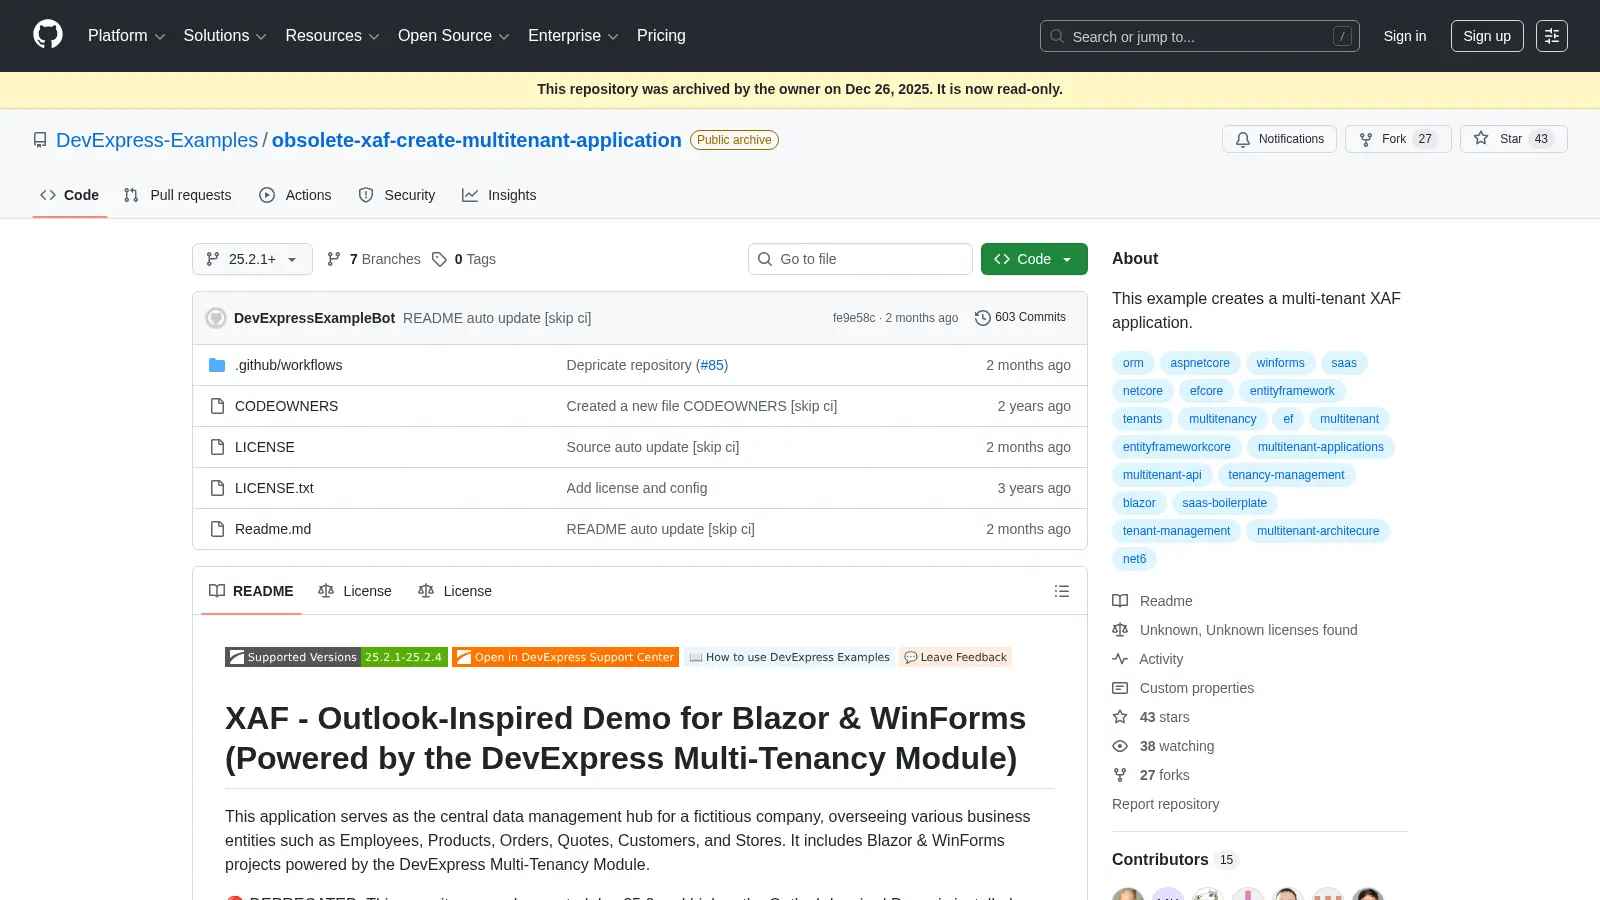Select the first License tab
The image size is (1600, 900).
[x=355, y=591]
